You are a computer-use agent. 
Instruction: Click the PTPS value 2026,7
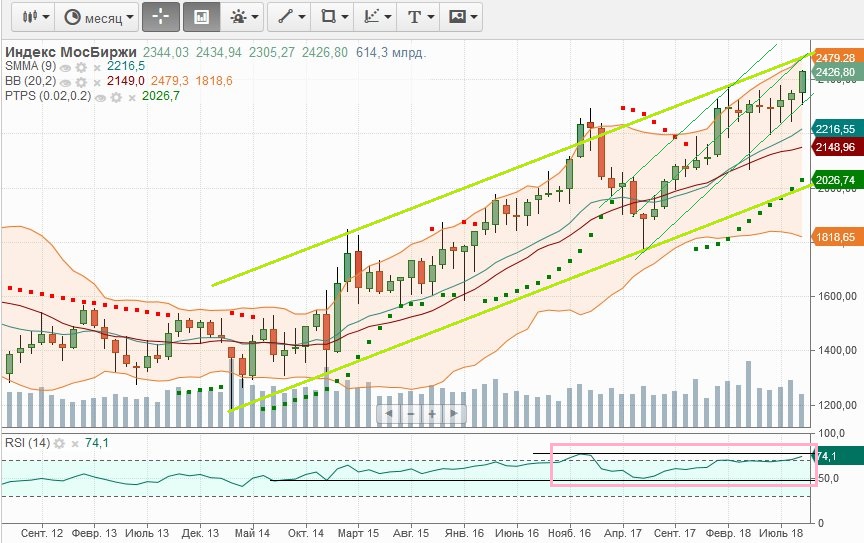[161, 96]
